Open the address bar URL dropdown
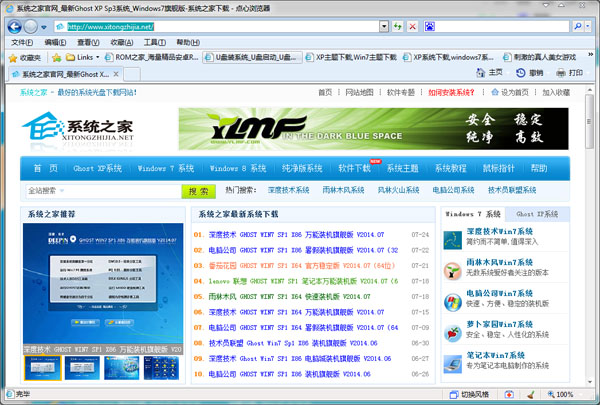600x405 pixels. pyautogui.click(x=385, y=26)
